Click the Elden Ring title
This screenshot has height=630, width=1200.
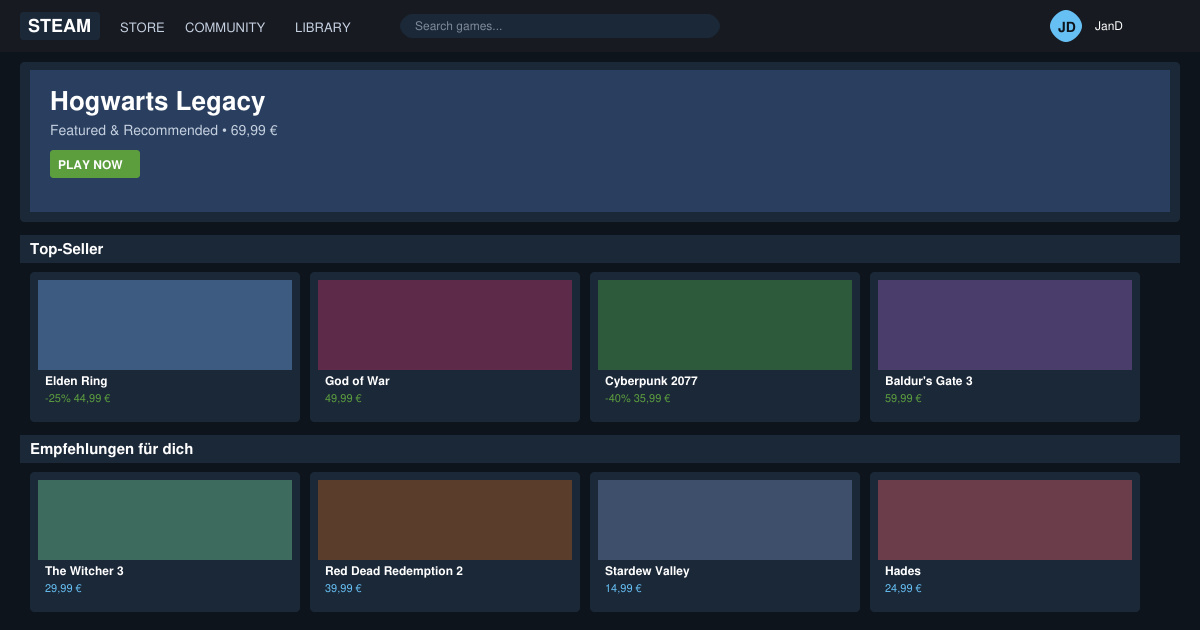pos(76,381)
